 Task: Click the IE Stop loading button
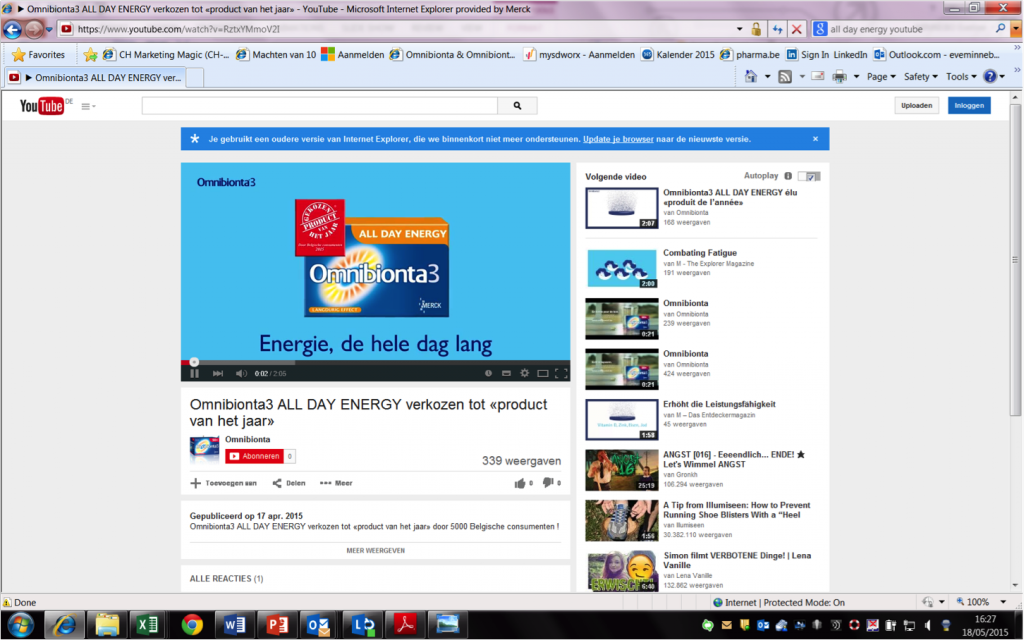[797, 29]
